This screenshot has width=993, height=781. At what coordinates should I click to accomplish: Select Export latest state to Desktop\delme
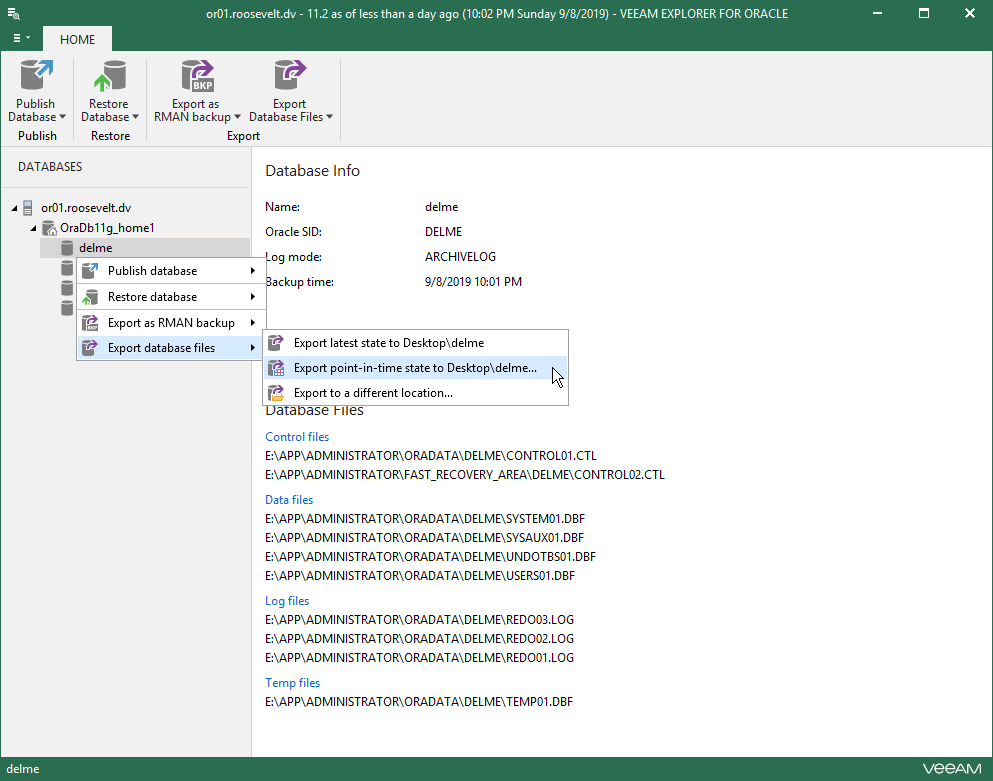pos(388,343)
